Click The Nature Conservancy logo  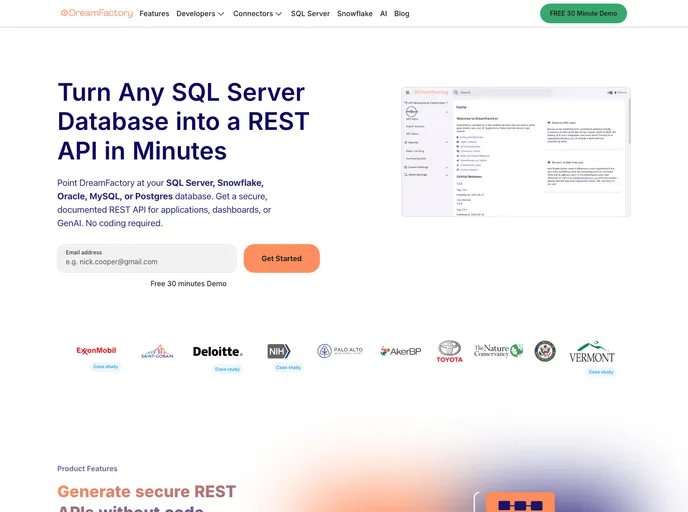[x=498, y=351]
